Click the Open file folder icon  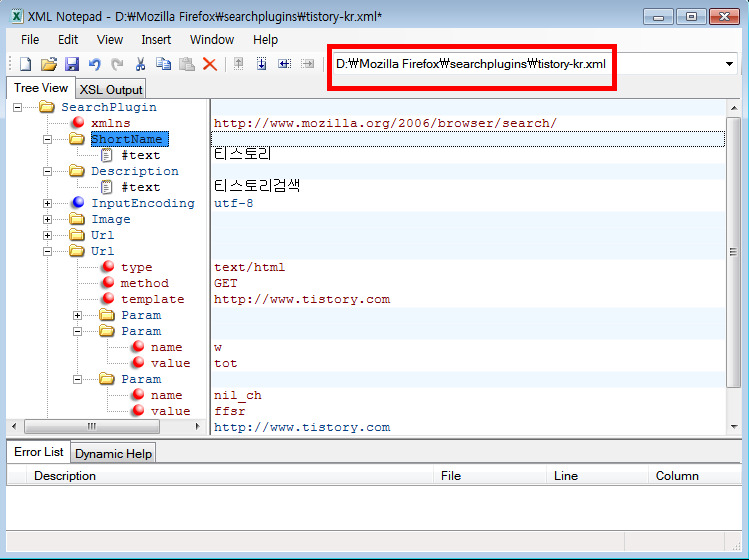(49, 64)
